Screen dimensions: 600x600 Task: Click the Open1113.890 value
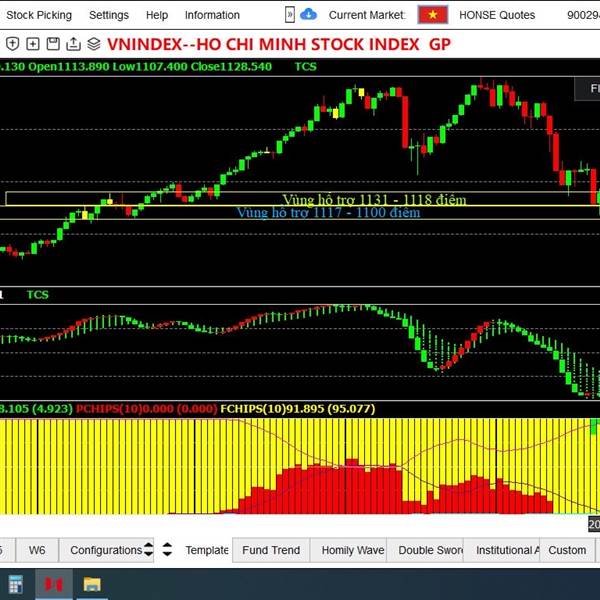[69, 67]
